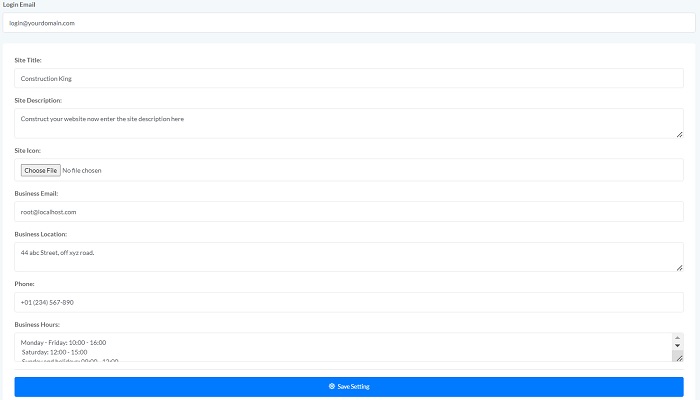Screen dimensions: 700x400
Task: Click the 'Business Email:' label
Action: coord(36,193)
